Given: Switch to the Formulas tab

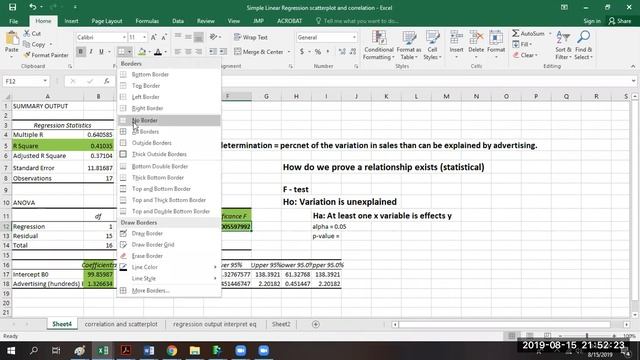Looking at the screenshot, I should (147, 21).
